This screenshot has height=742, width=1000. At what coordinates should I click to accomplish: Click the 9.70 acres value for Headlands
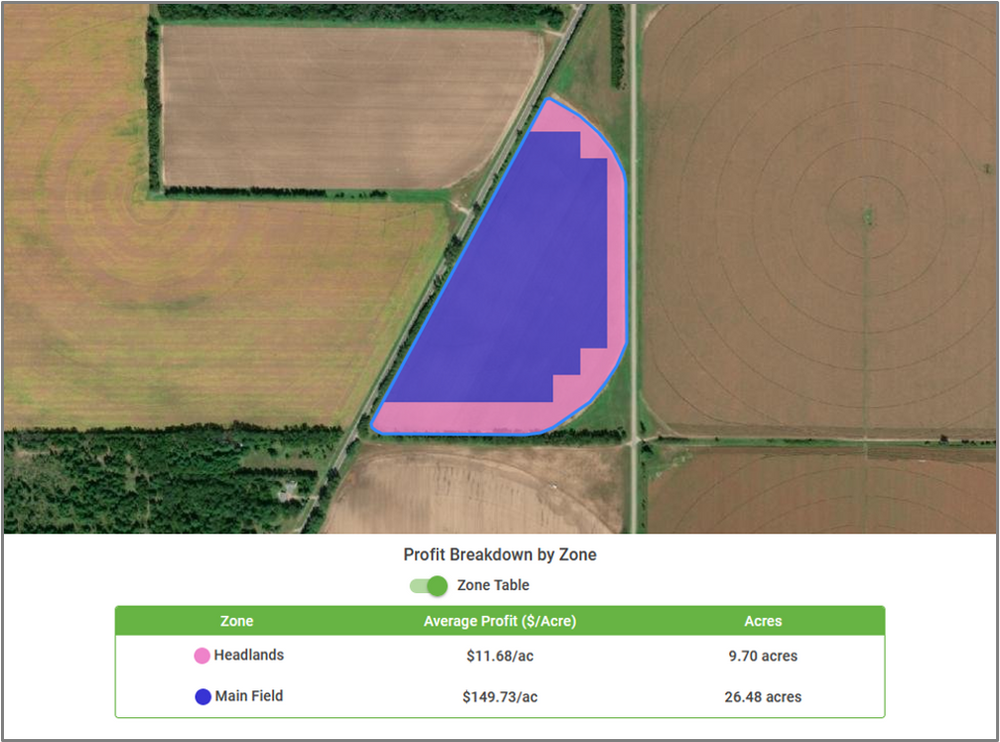[x=763, y=656]
